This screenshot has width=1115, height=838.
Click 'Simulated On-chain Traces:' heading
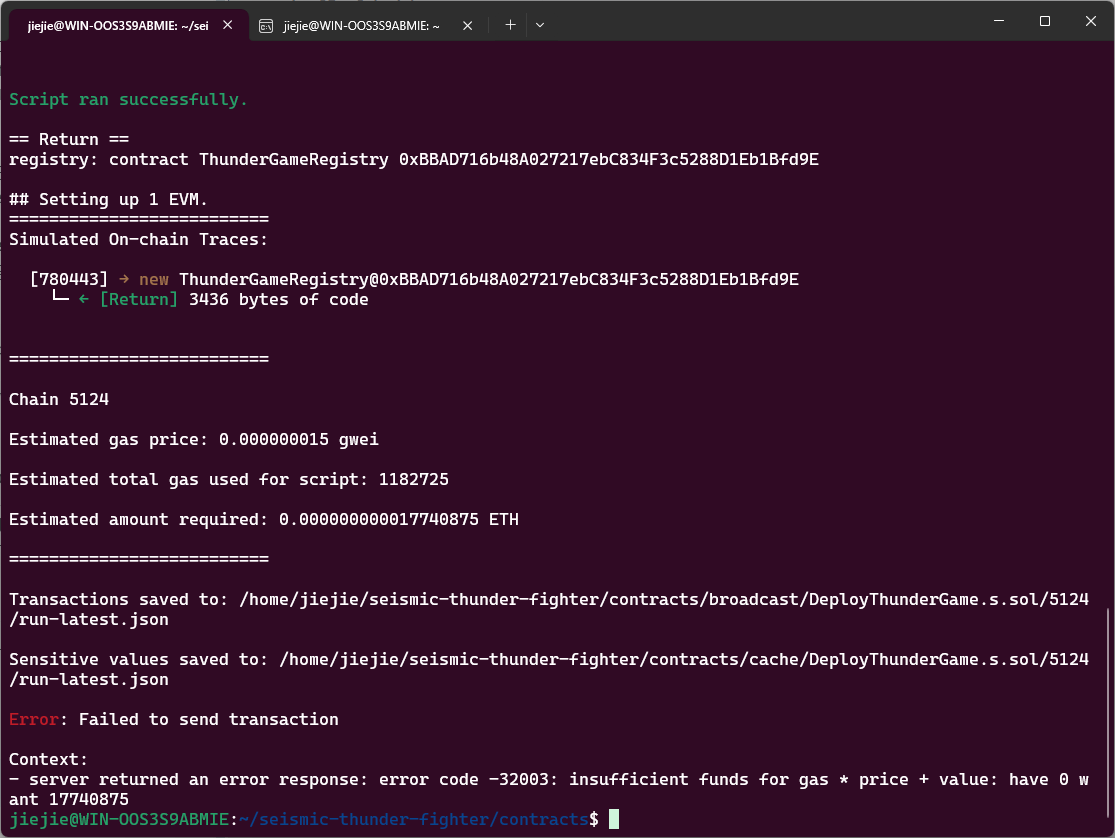(139, 239)
